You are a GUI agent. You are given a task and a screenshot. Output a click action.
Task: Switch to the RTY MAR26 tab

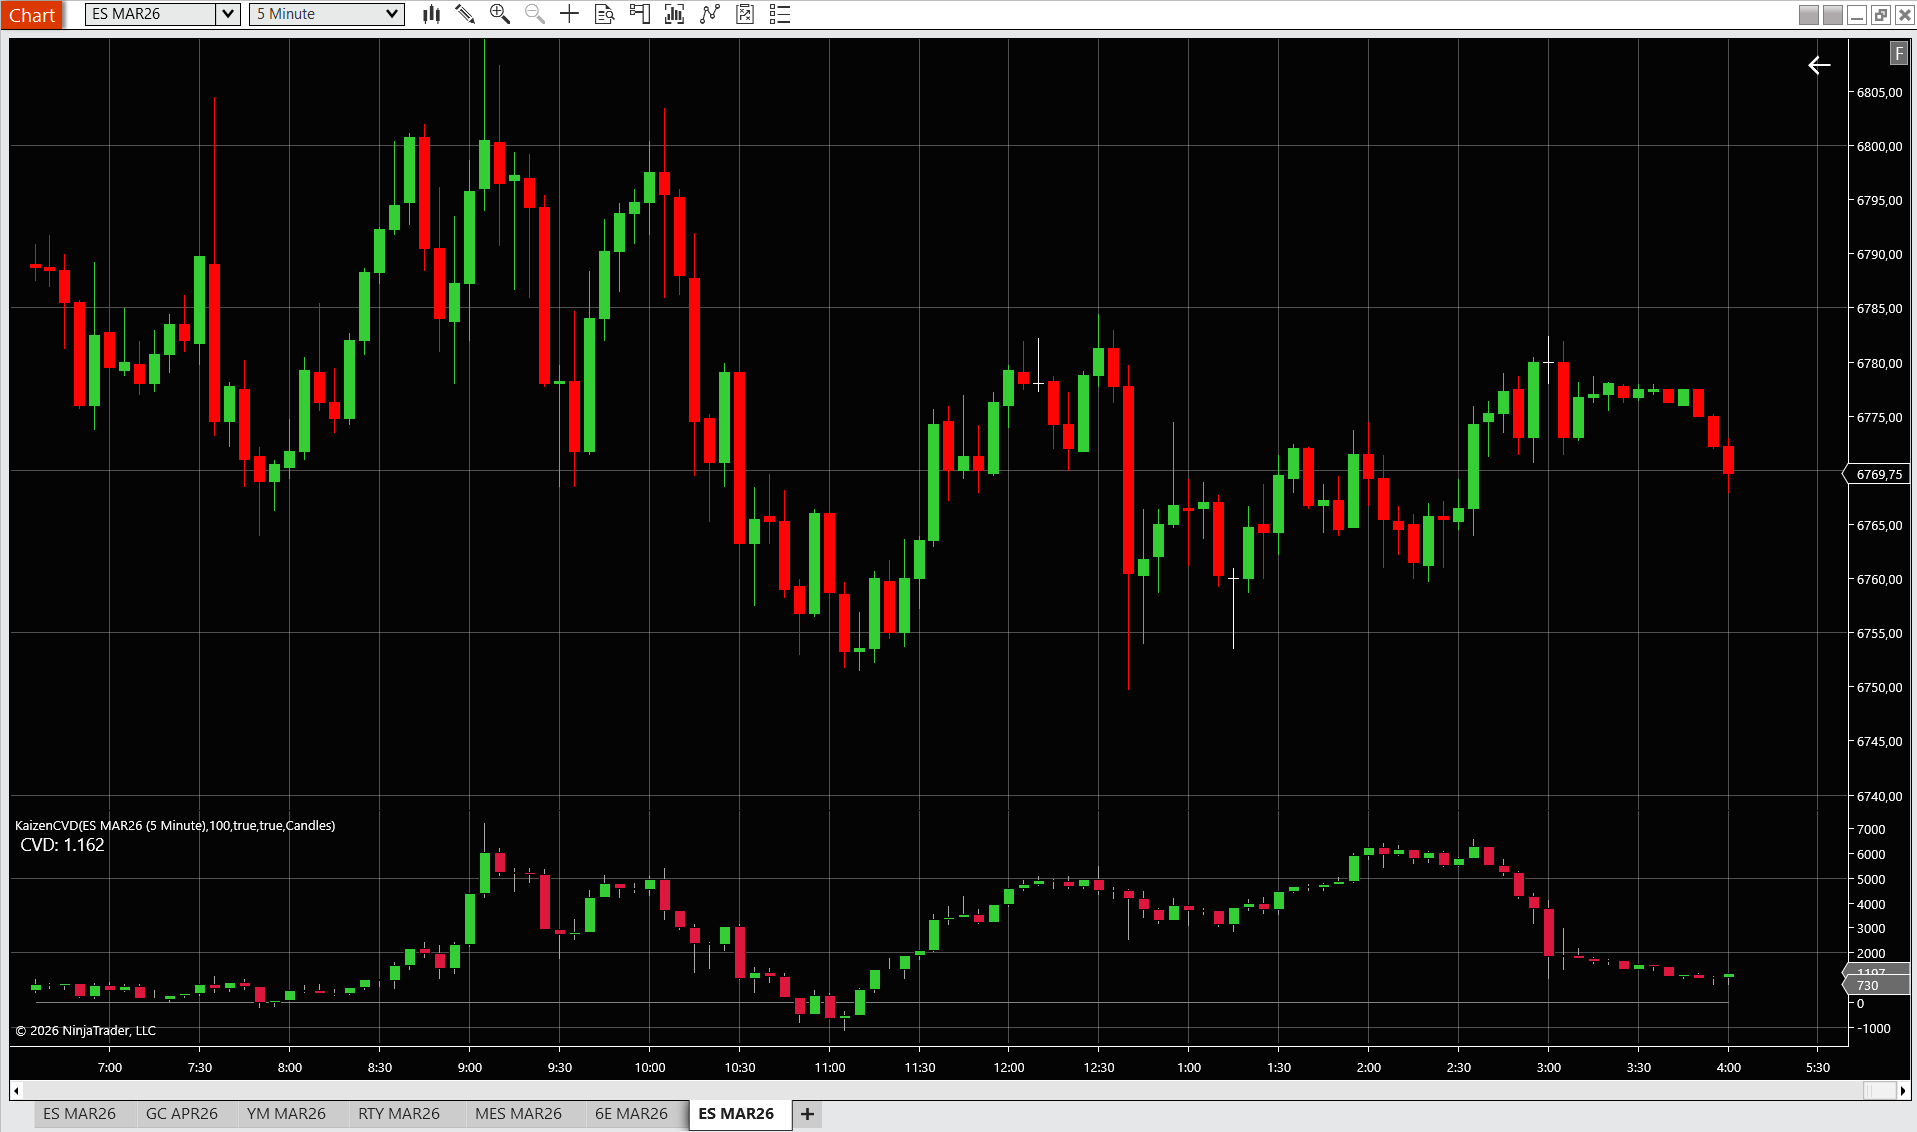coord(399,1114)
